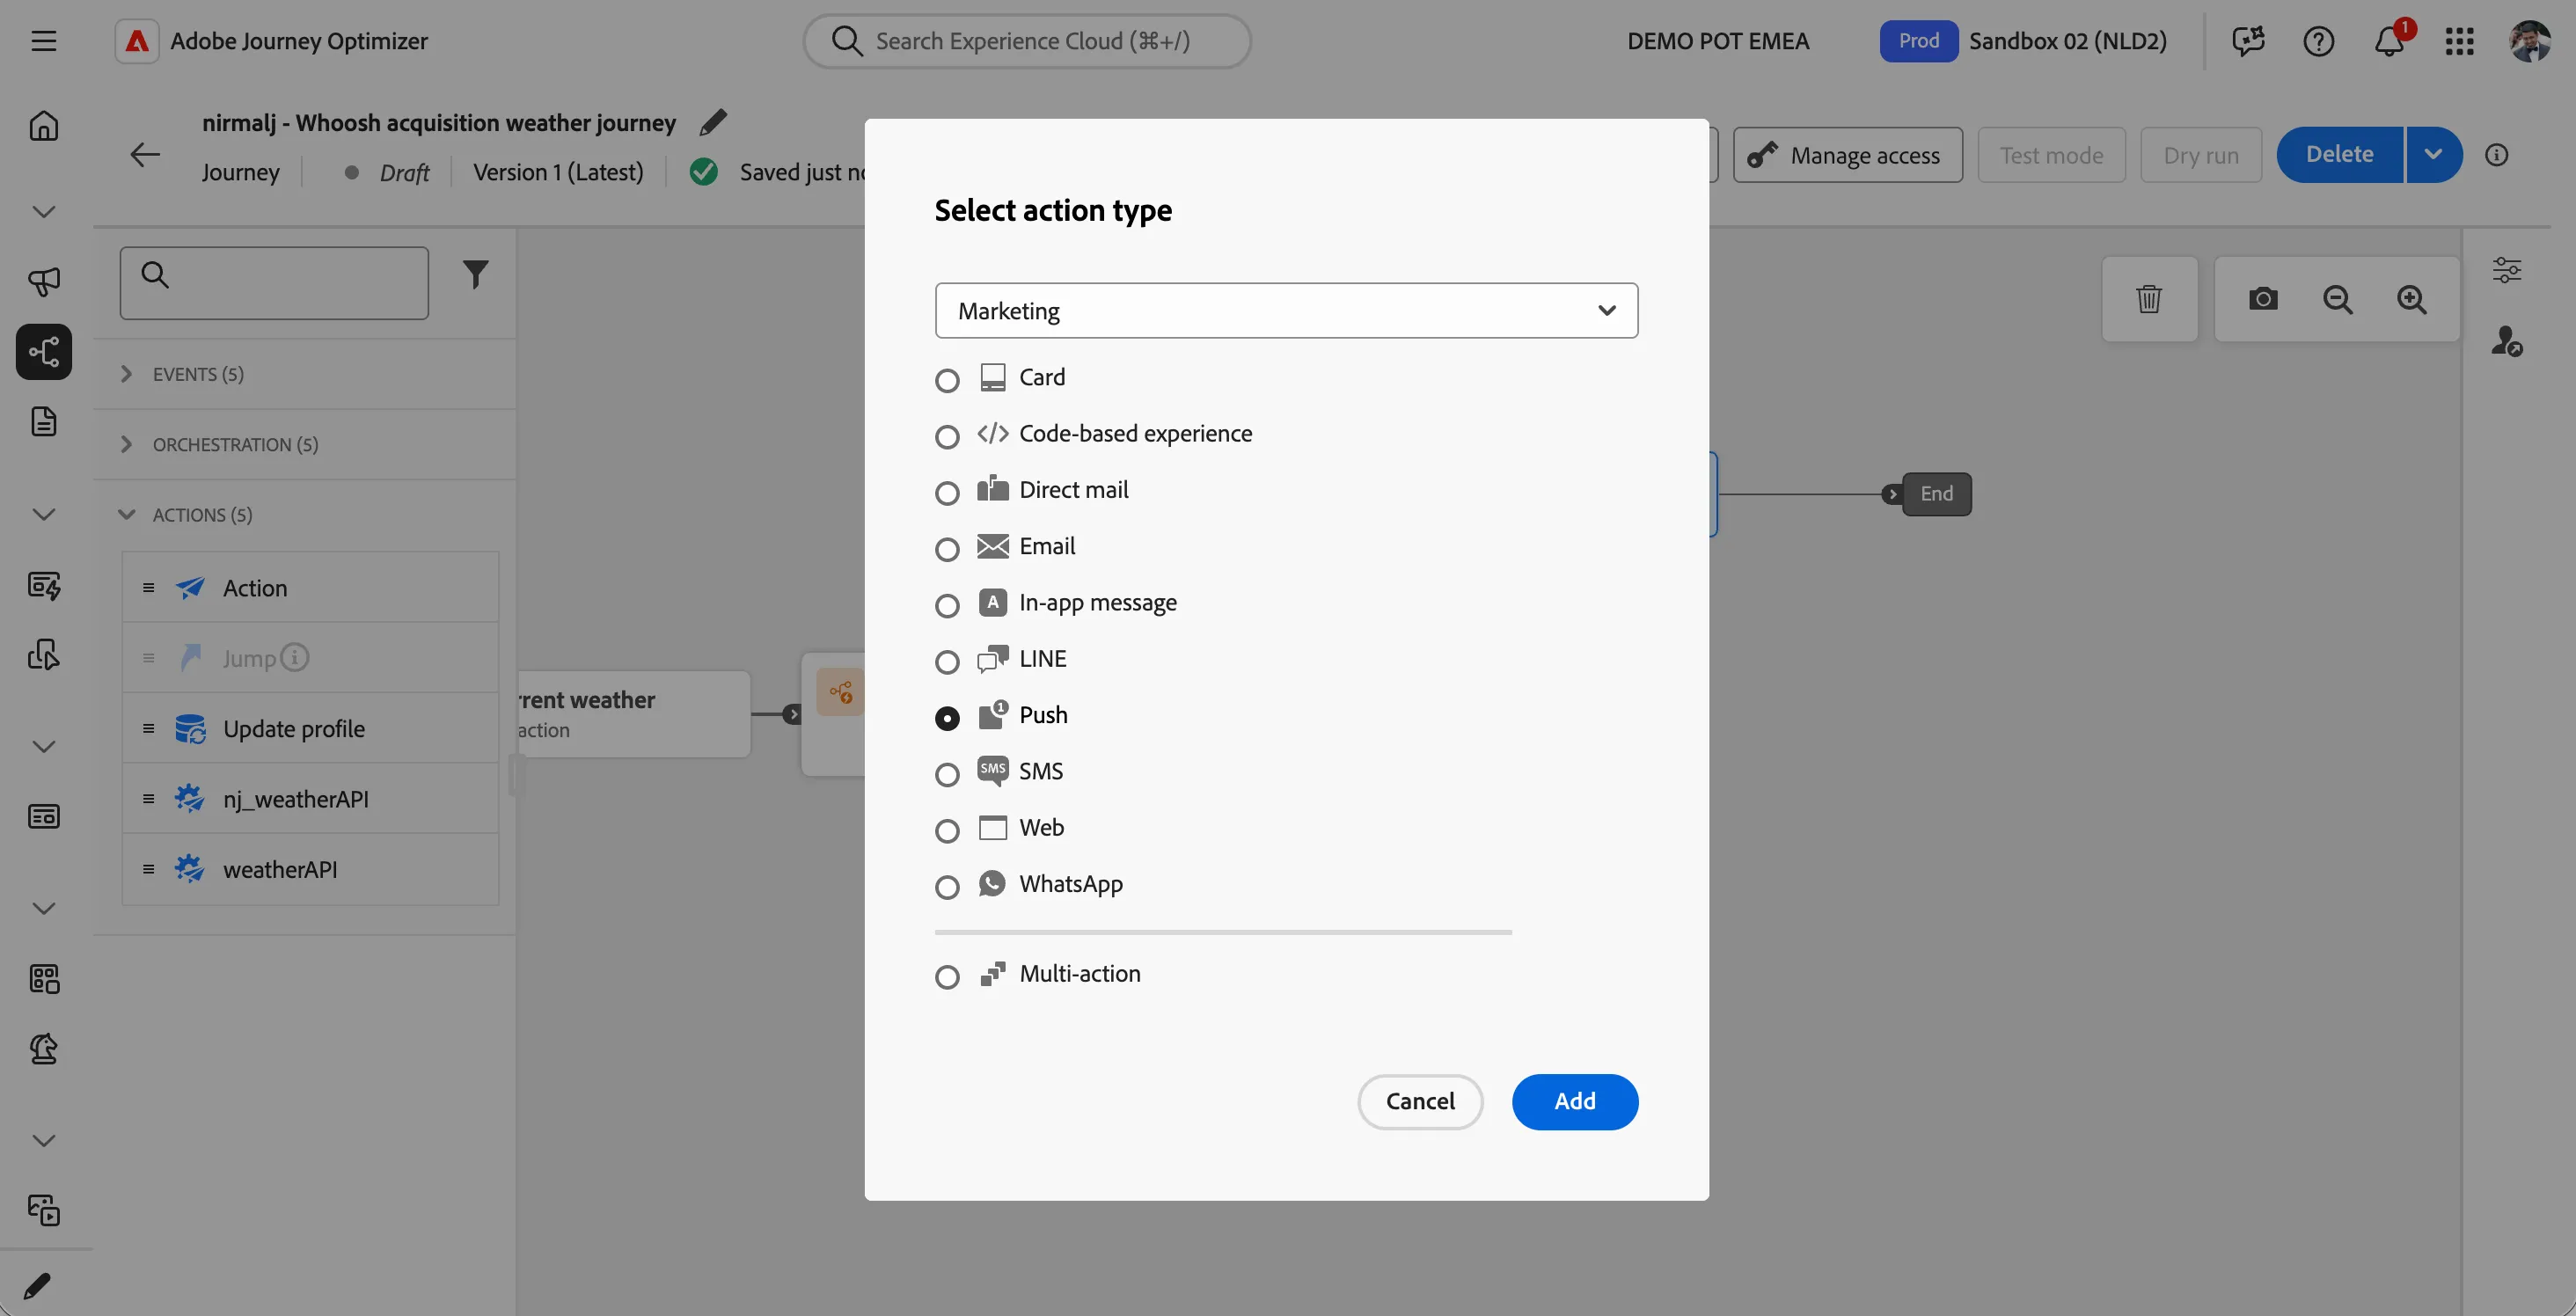Choose the In-app message option
Viewport: 2576px width, 1316px height.
947,606
